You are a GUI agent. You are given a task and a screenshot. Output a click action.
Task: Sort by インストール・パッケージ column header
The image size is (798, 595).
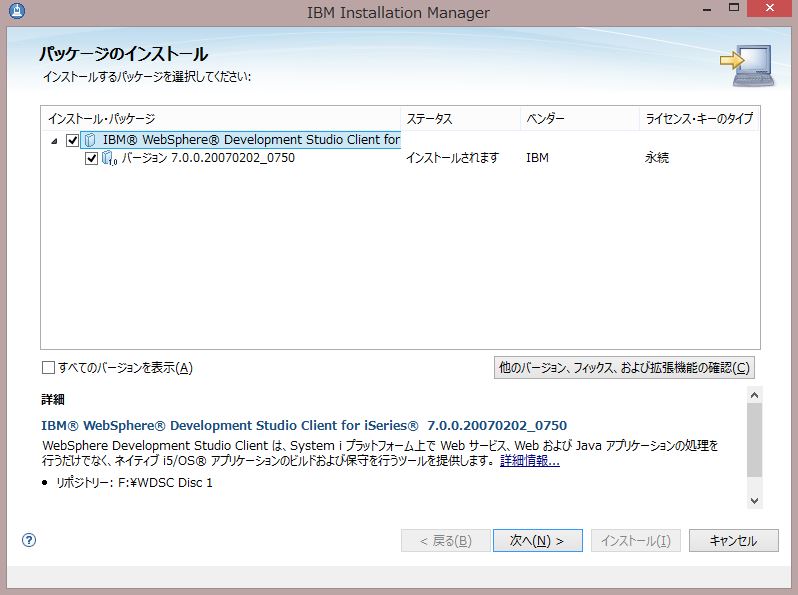(220, 119)
